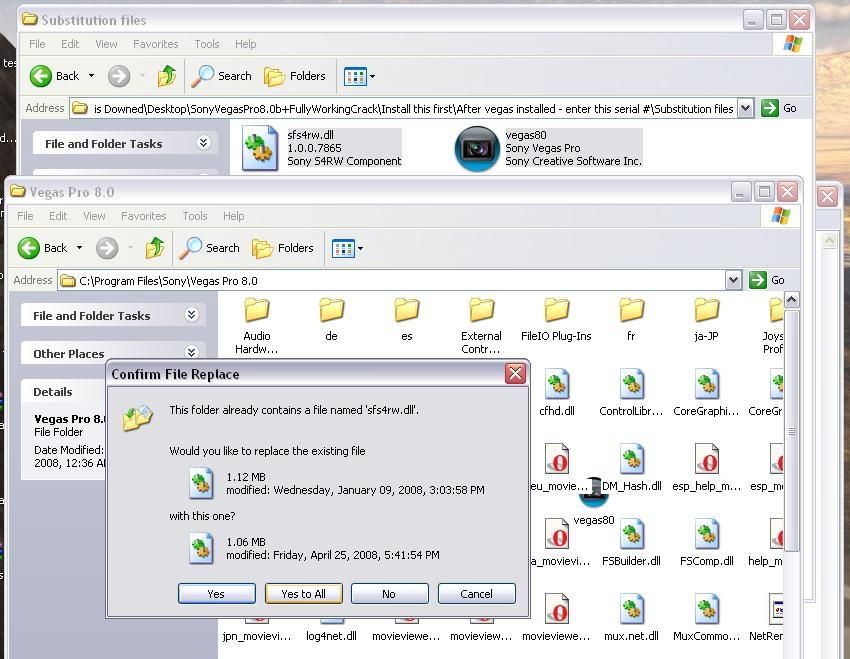Click Yes to replace sfs4rw.dll
The image size is (850, 659).
point(216,593)
